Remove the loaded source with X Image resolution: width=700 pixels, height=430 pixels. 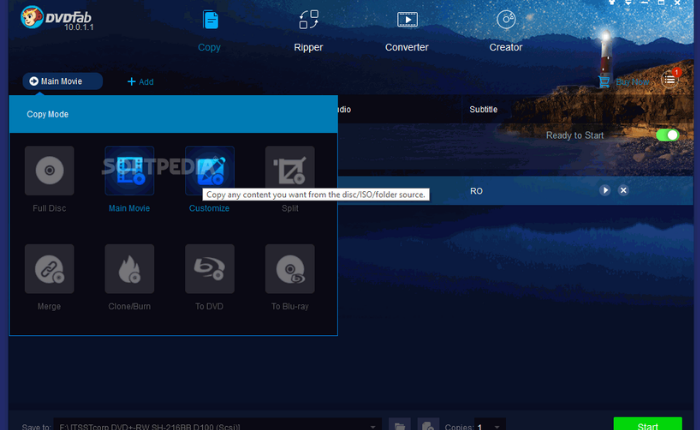pos(624,191)
